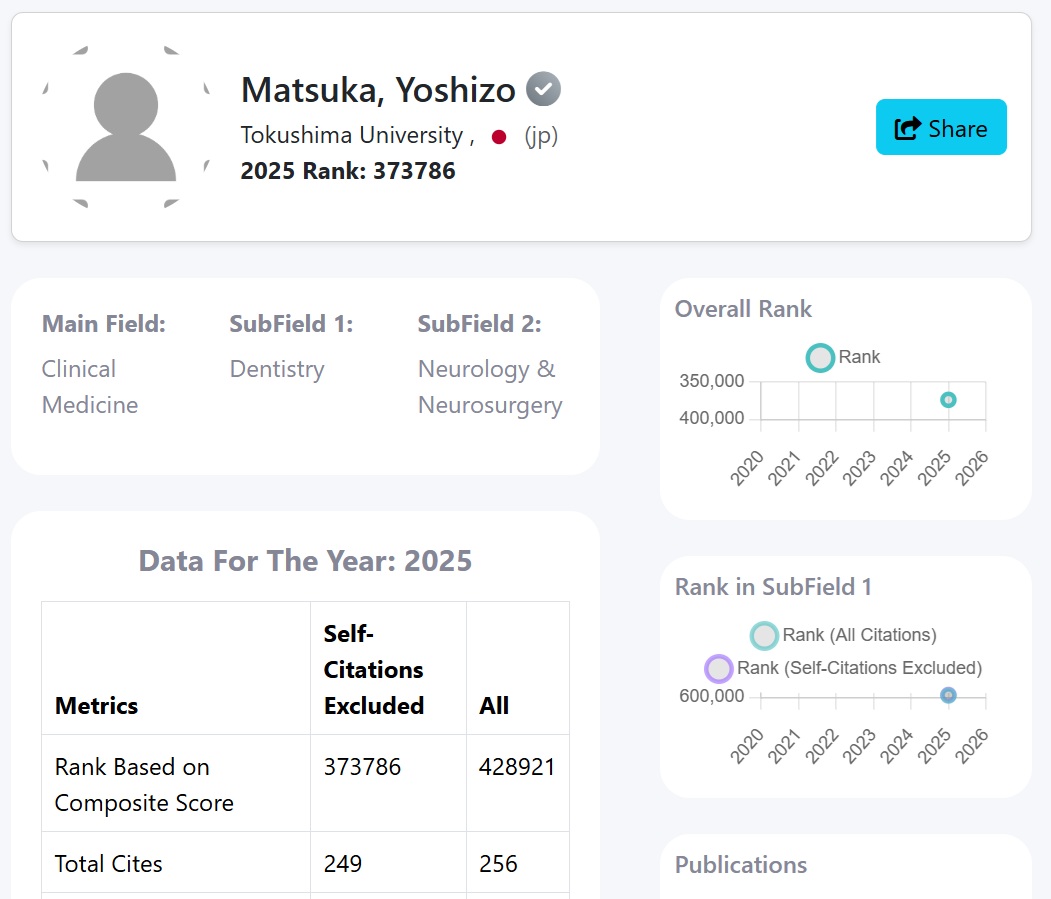Click the Neurology & Neurosurgery subfield value
This screenshot has width=1051, height=899.
pyautogui.click(x=490, y=387)
